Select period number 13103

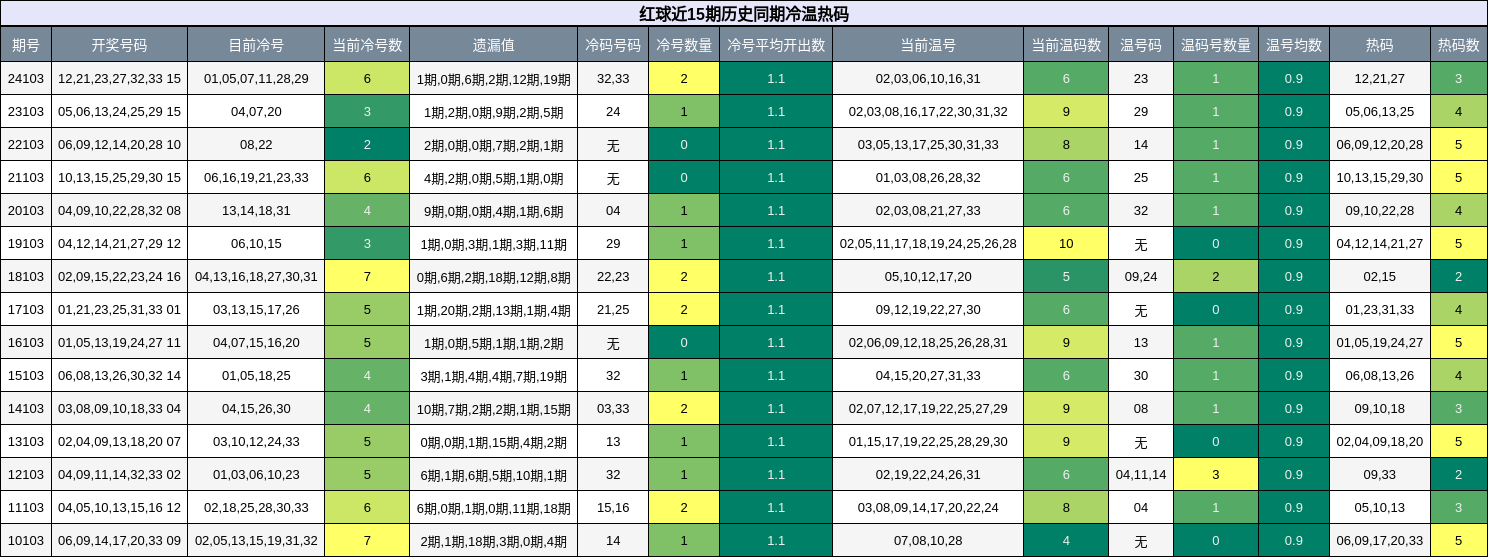coord(26,442)
